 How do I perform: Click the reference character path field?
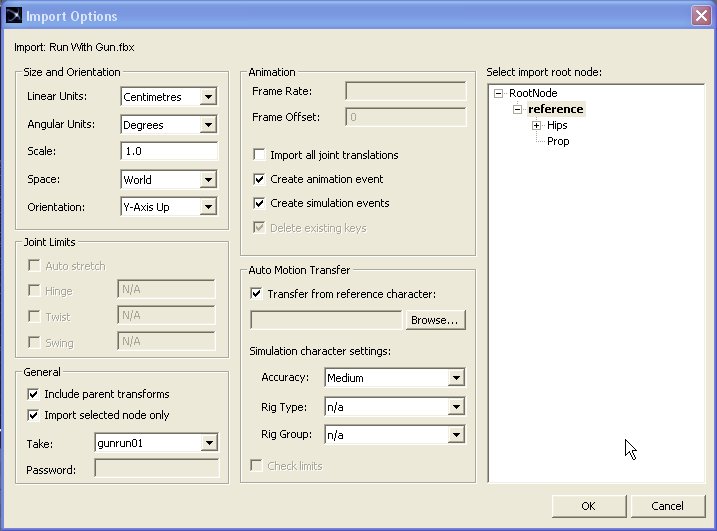(326, 320)
